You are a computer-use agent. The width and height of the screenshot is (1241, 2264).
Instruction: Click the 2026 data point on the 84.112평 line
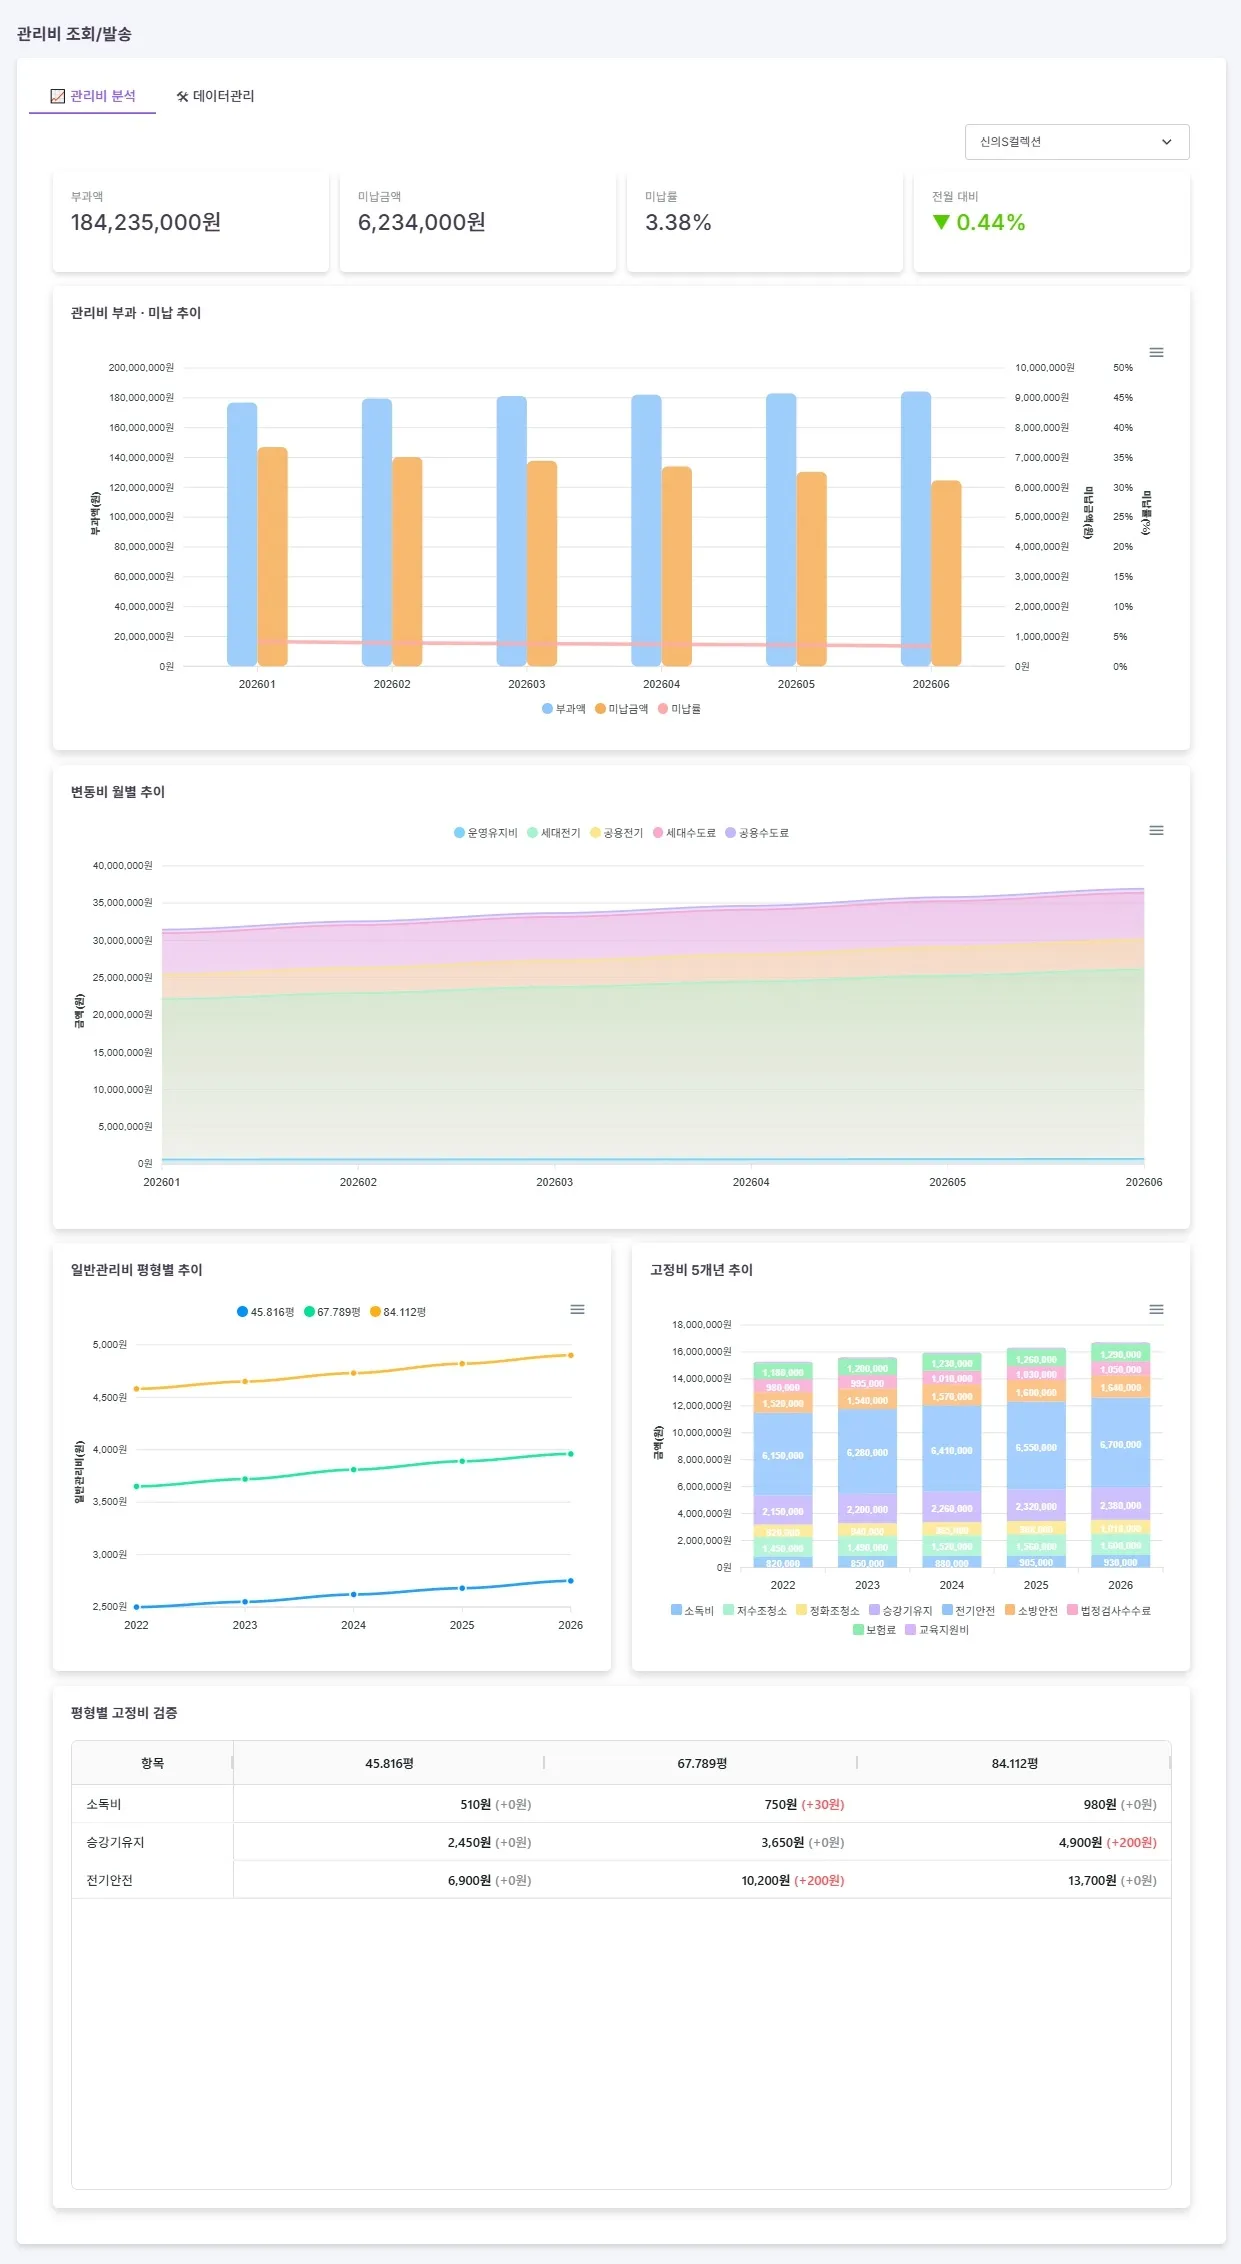pyautogui.click(x=570, y=1355)
